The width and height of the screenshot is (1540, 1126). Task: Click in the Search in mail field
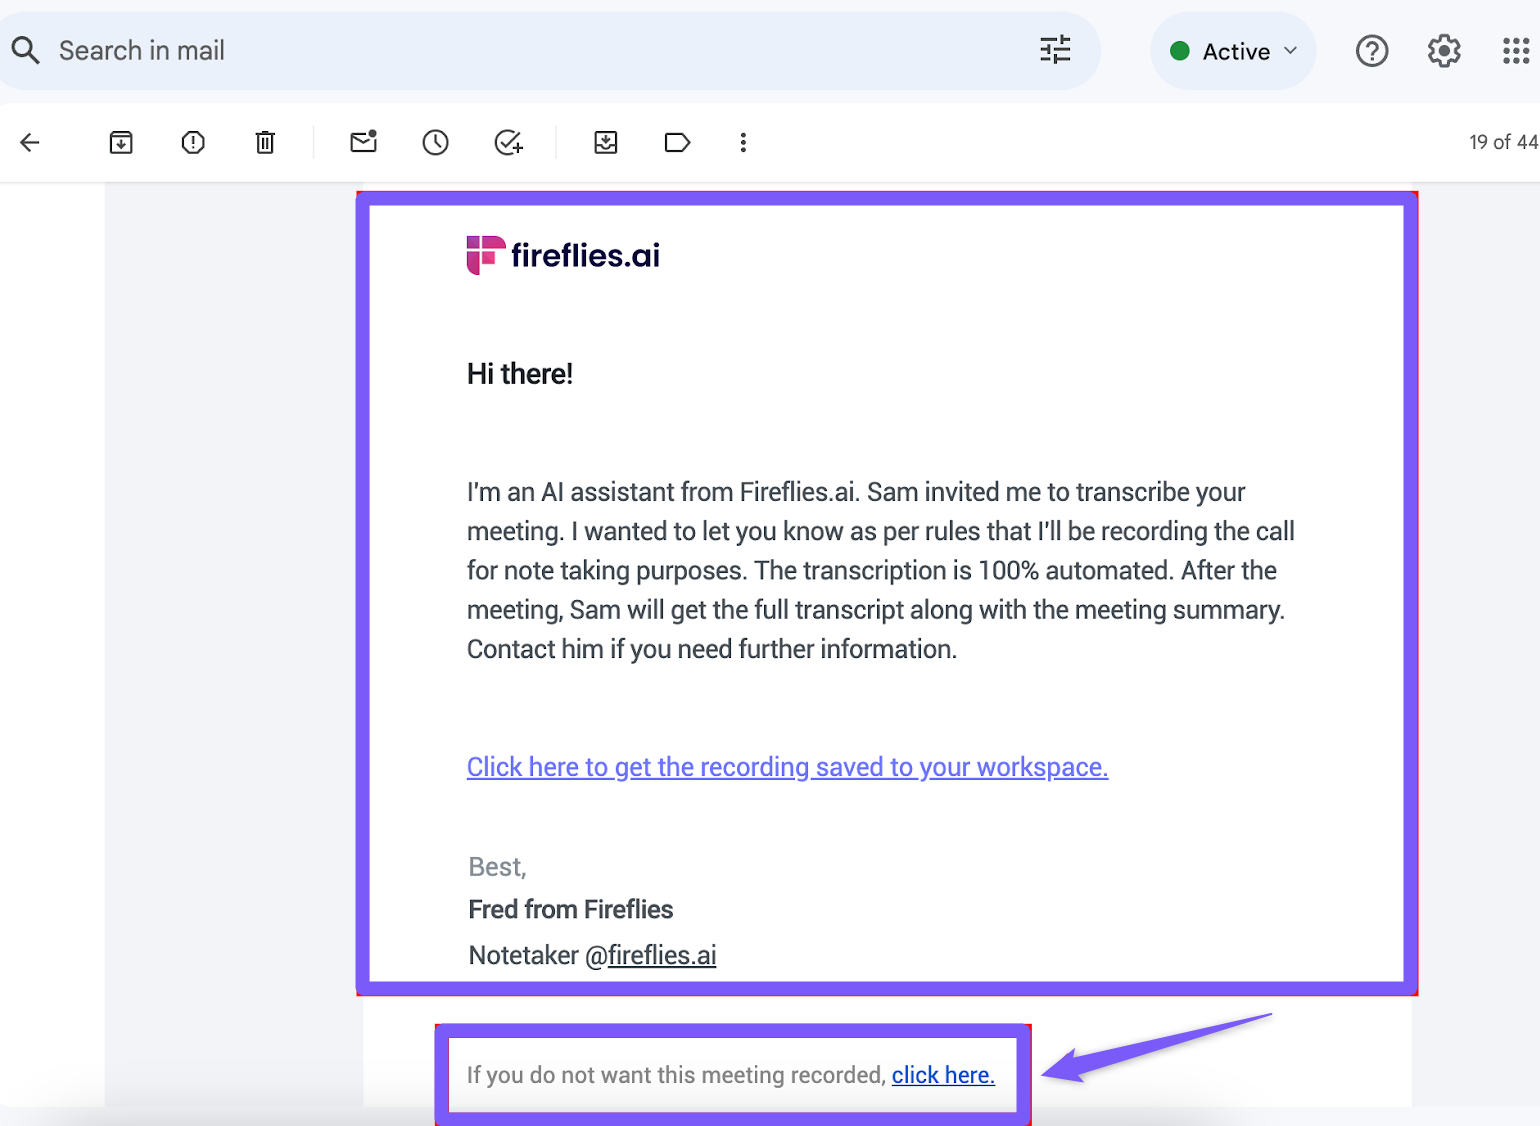tap(500, 51)
